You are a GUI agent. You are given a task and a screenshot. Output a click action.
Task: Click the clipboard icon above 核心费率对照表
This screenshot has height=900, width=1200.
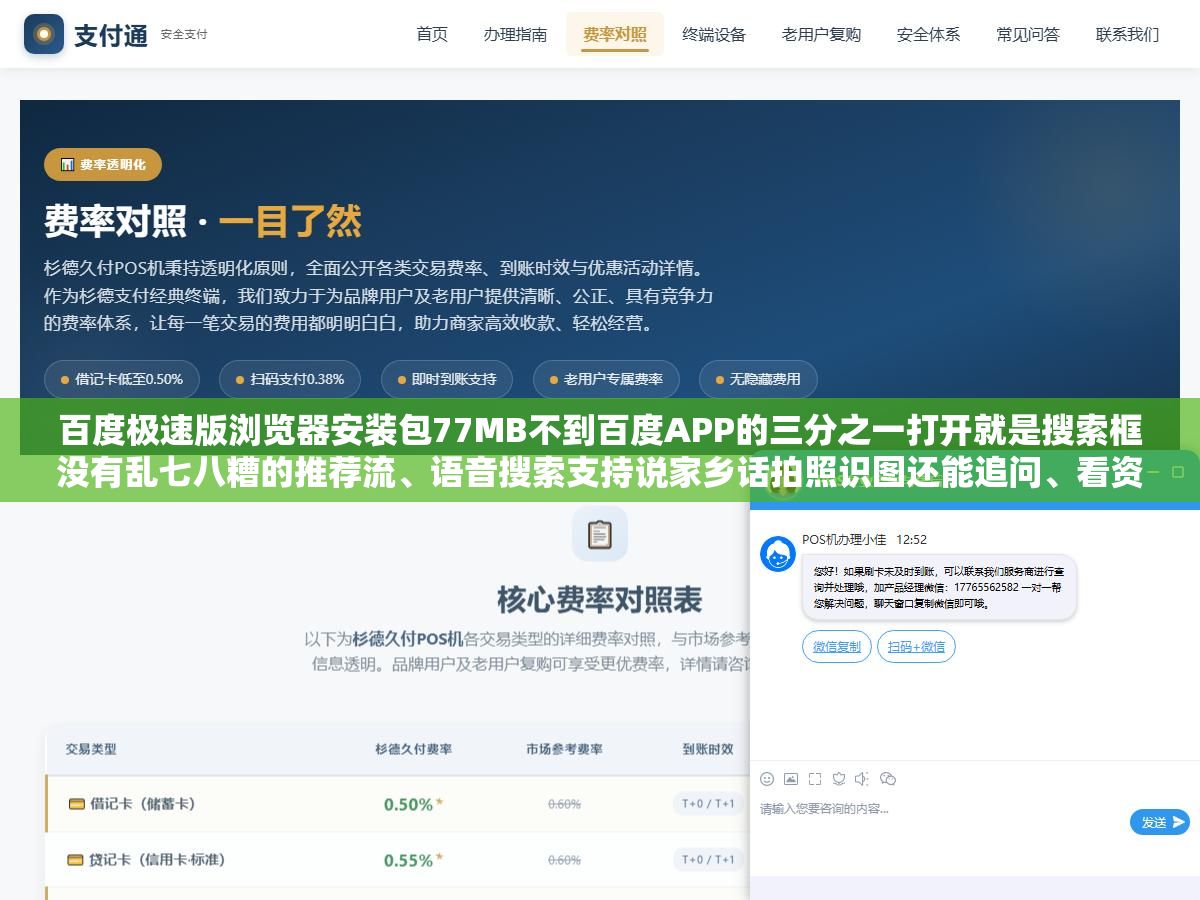600,534
